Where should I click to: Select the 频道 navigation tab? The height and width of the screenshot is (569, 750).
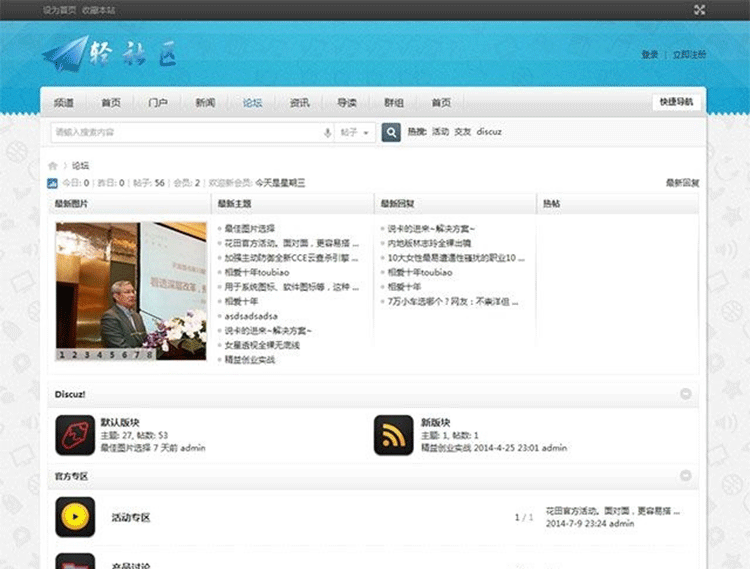point(64,103)
